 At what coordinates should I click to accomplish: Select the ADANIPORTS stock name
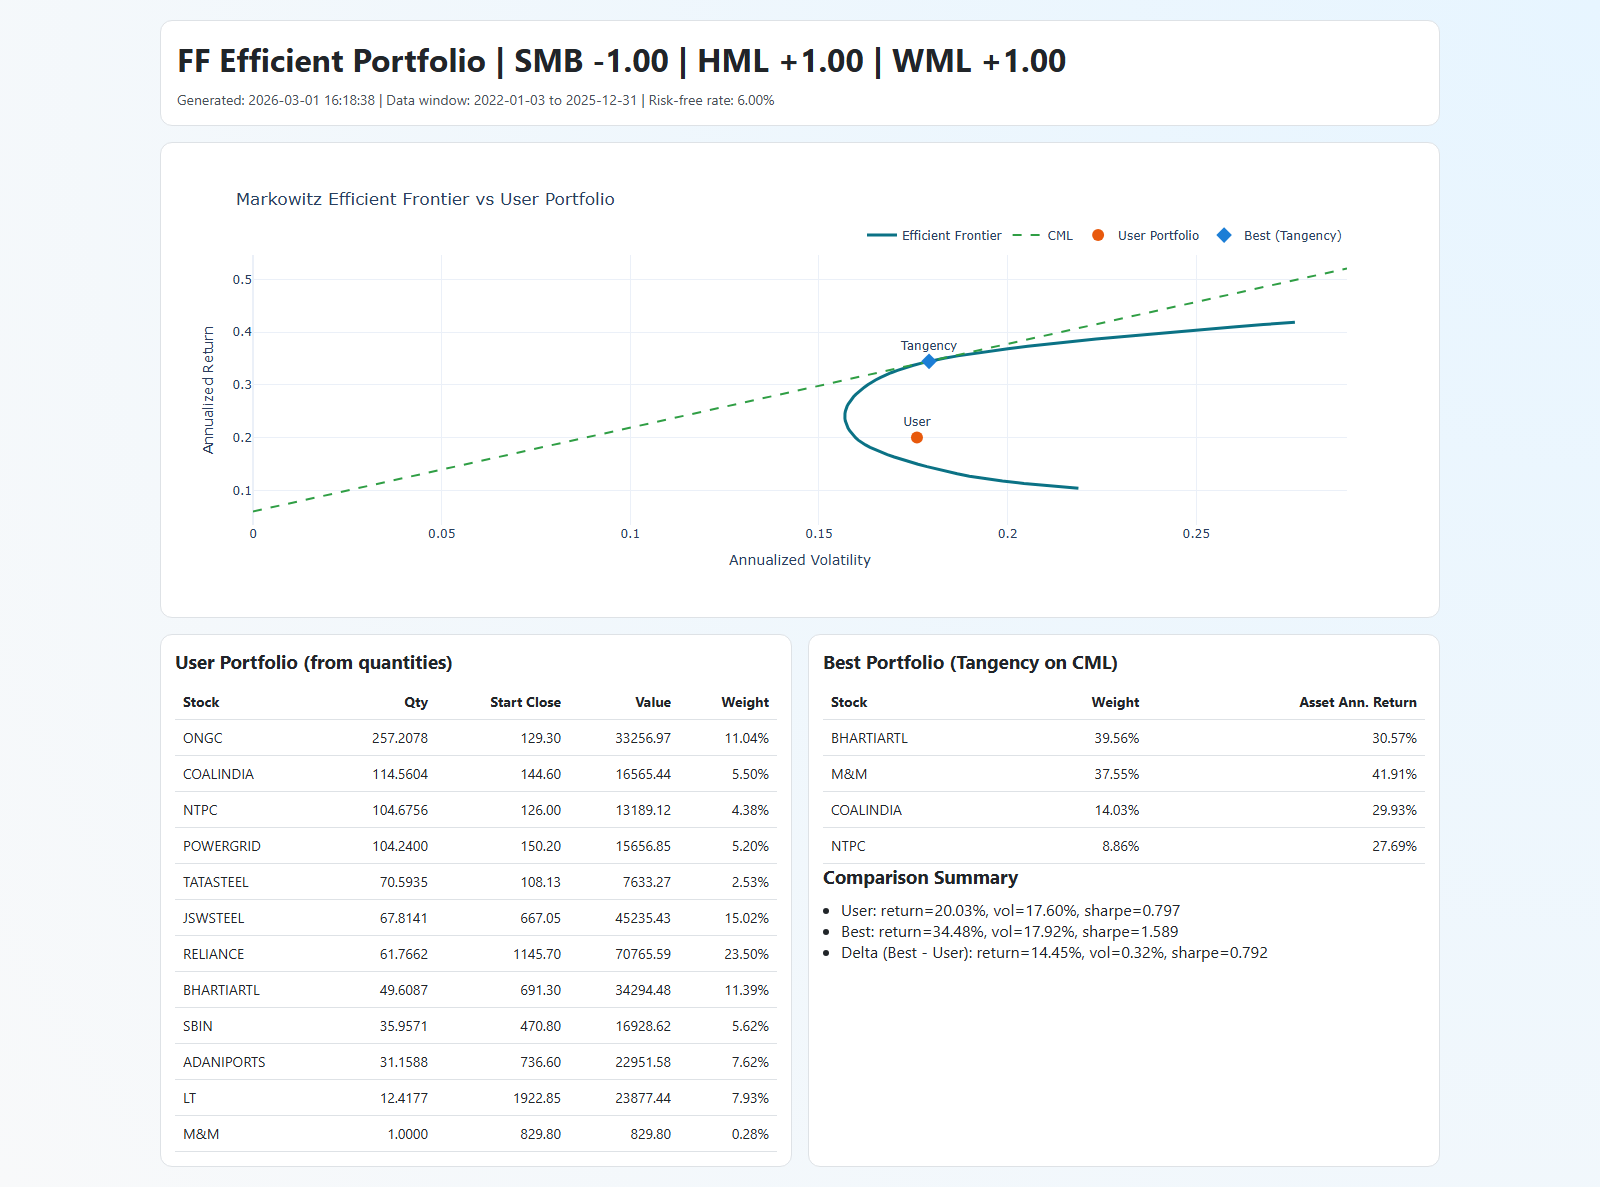pyautogui.click(x=224, y=1062)
